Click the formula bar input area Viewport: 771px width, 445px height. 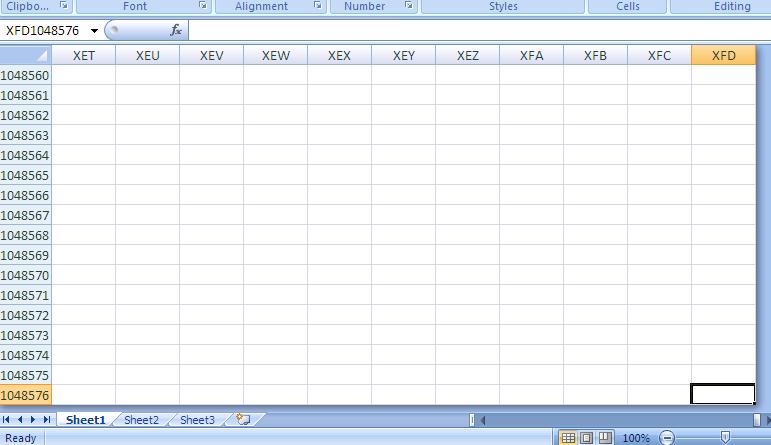pyautogui.click(x=479, y=31)
